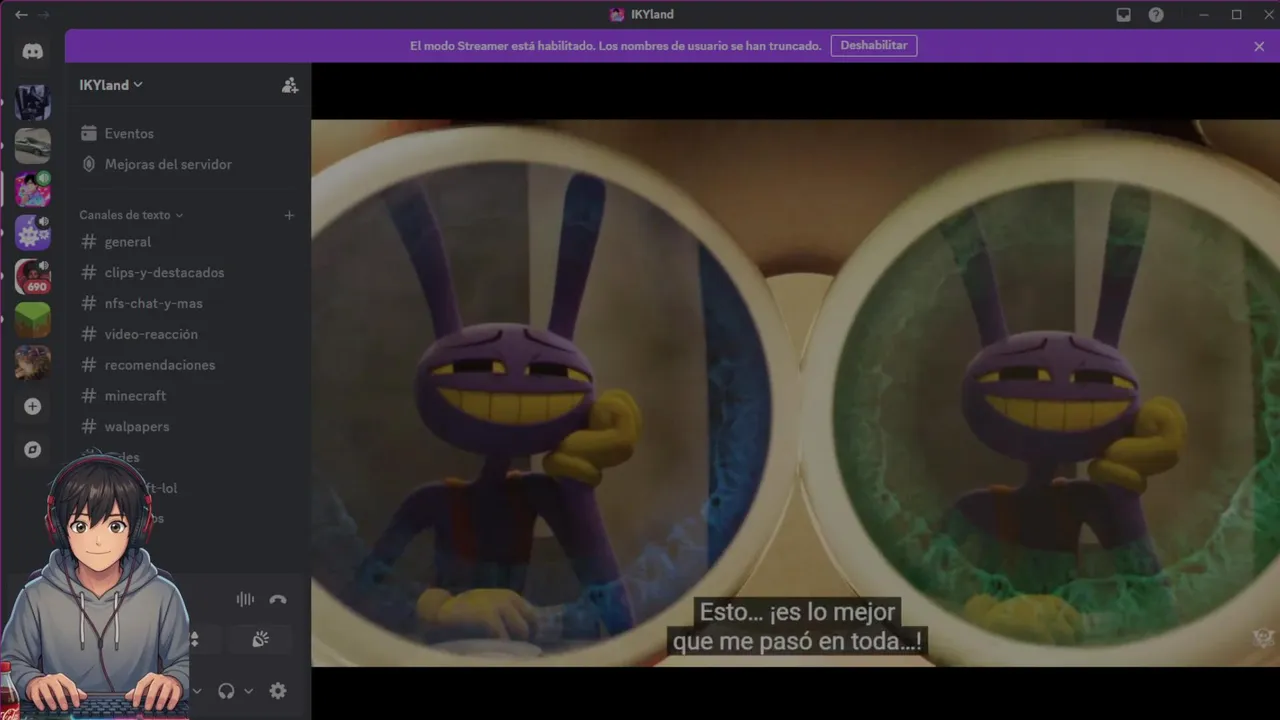Open output device options chevron beside headphones
Image resolution: width=1280 pixels, height=720 pixels.
248,691
